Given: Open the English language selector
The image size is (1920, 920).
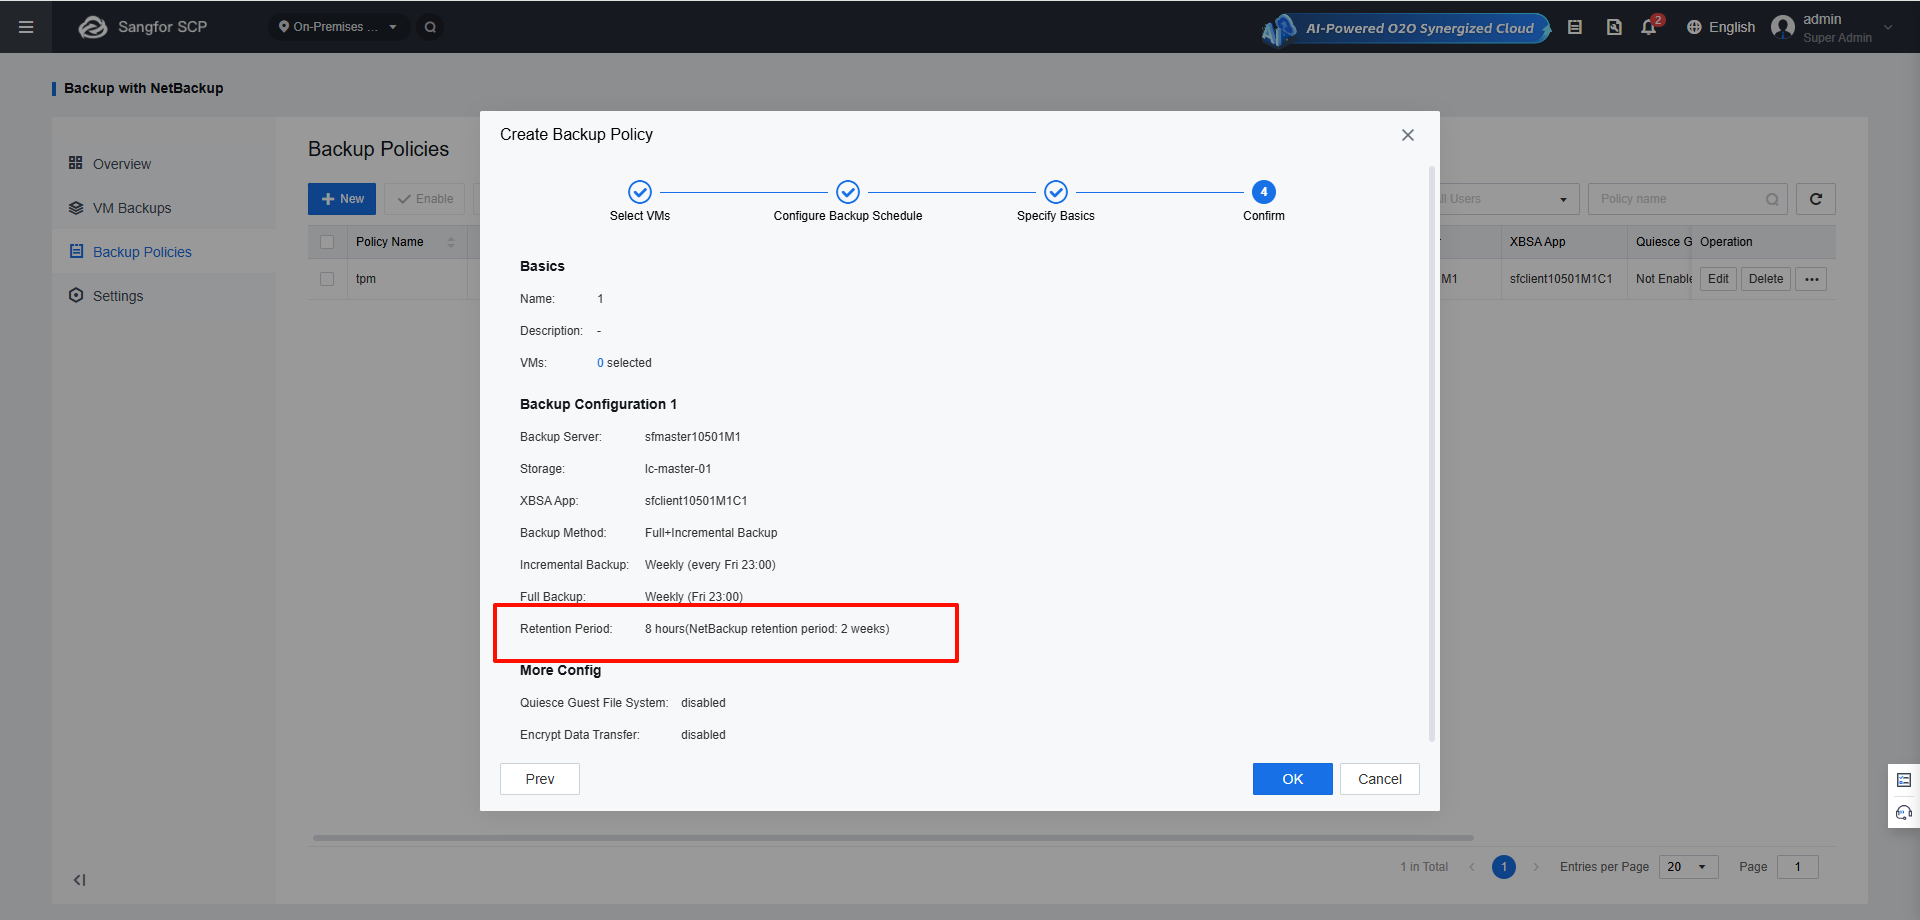Looking at the screenshot, I should 1721,27.
